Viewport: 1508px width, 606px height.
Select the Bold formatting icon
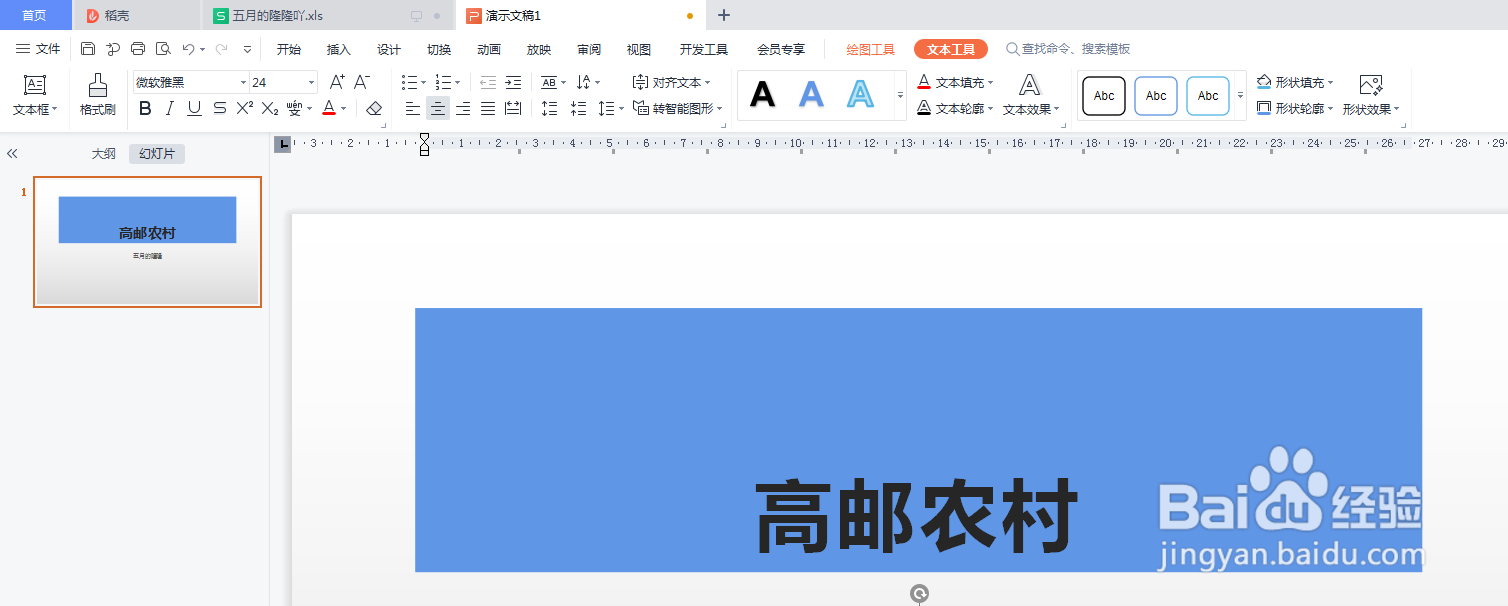[144, 108]
